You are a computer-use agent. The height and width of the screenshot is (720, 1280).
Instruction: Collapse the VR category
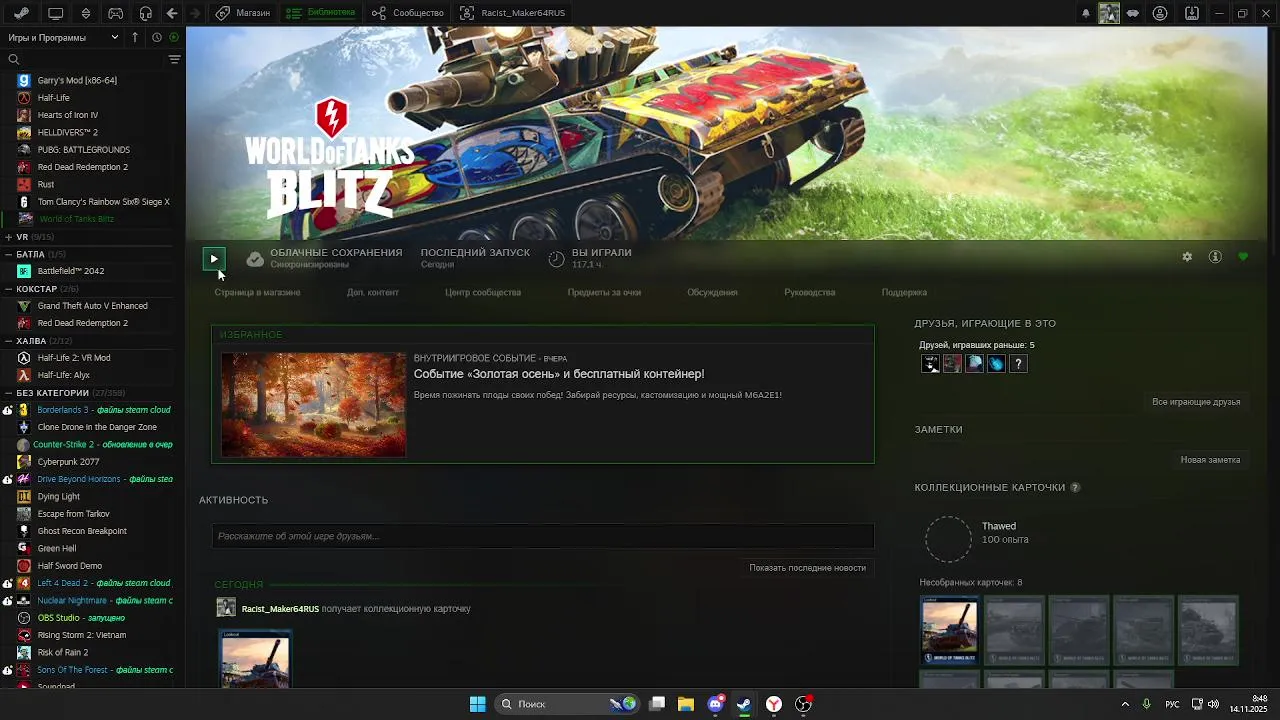point(8,237)
